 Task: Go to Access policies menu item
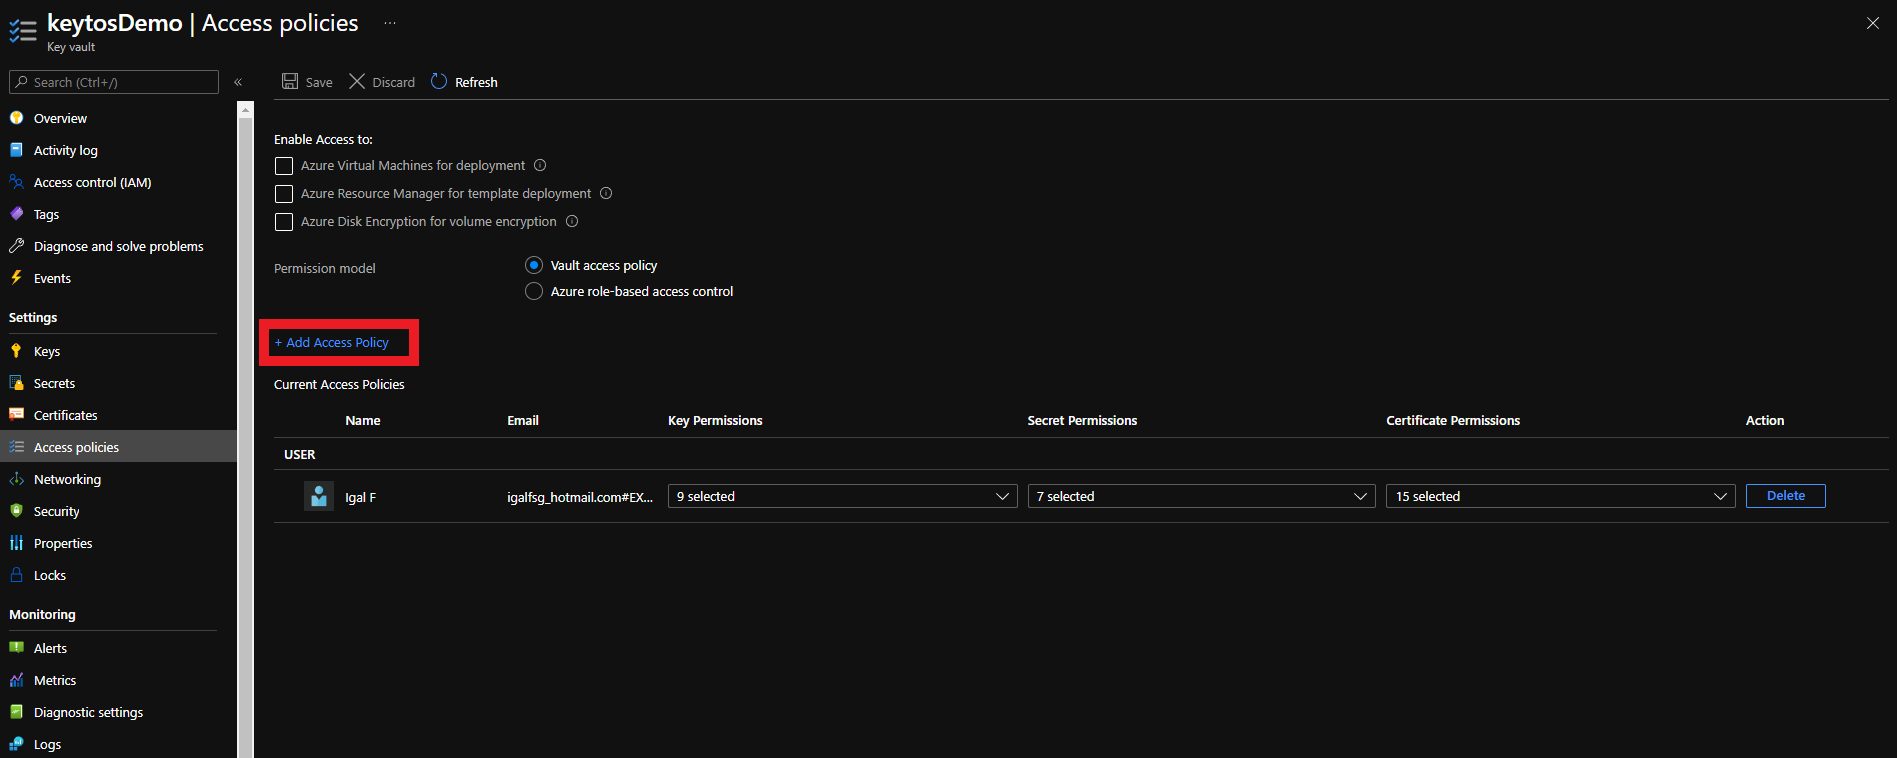click(x=118, y=447)
